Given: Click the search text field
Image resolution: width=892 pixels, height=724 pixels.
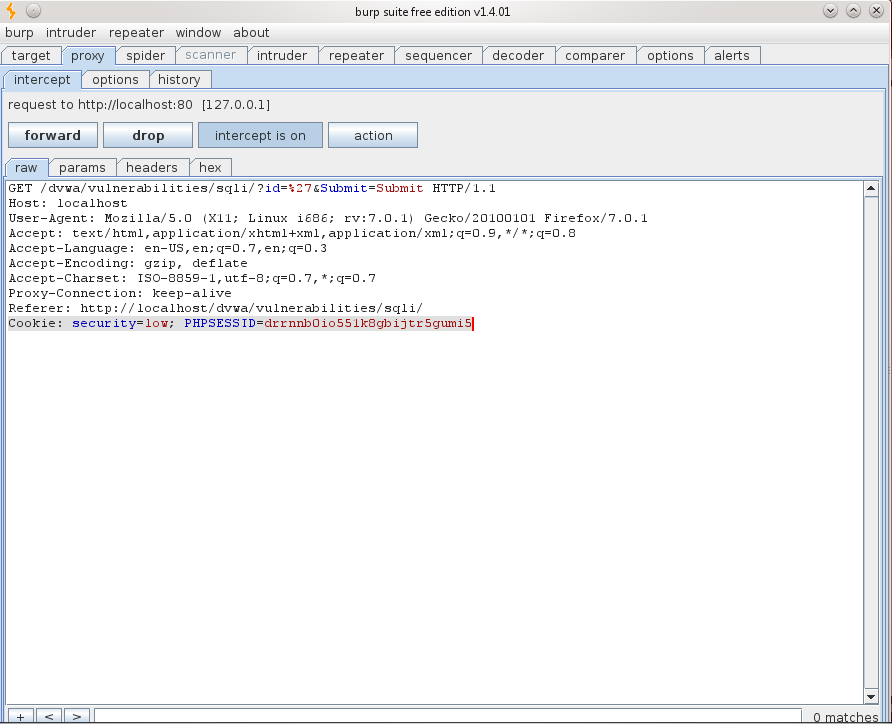Looking at the screenshot, I should click(x=448, y=716).
